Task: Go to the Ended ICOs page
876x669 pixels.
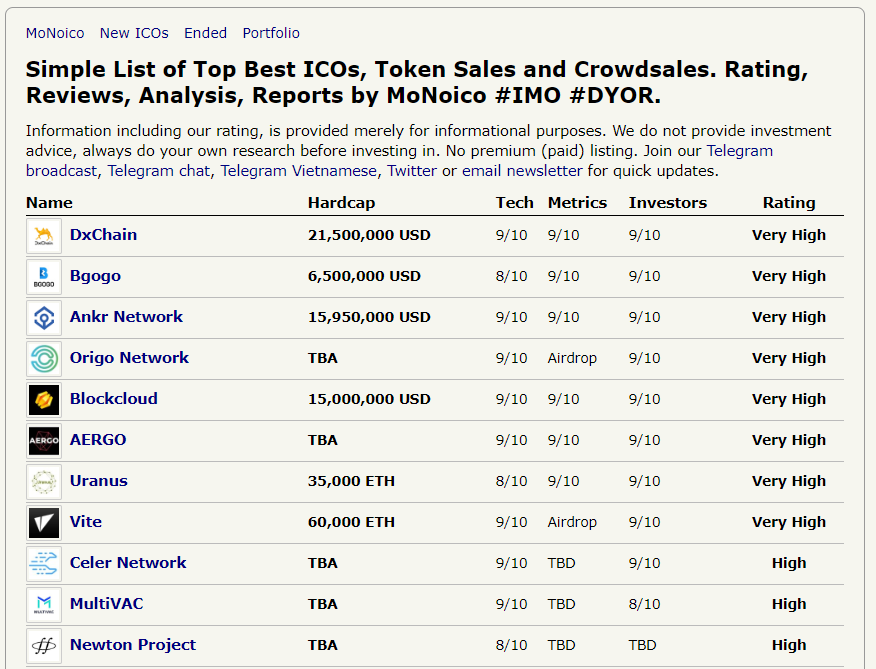Action: tap(205, 33)
